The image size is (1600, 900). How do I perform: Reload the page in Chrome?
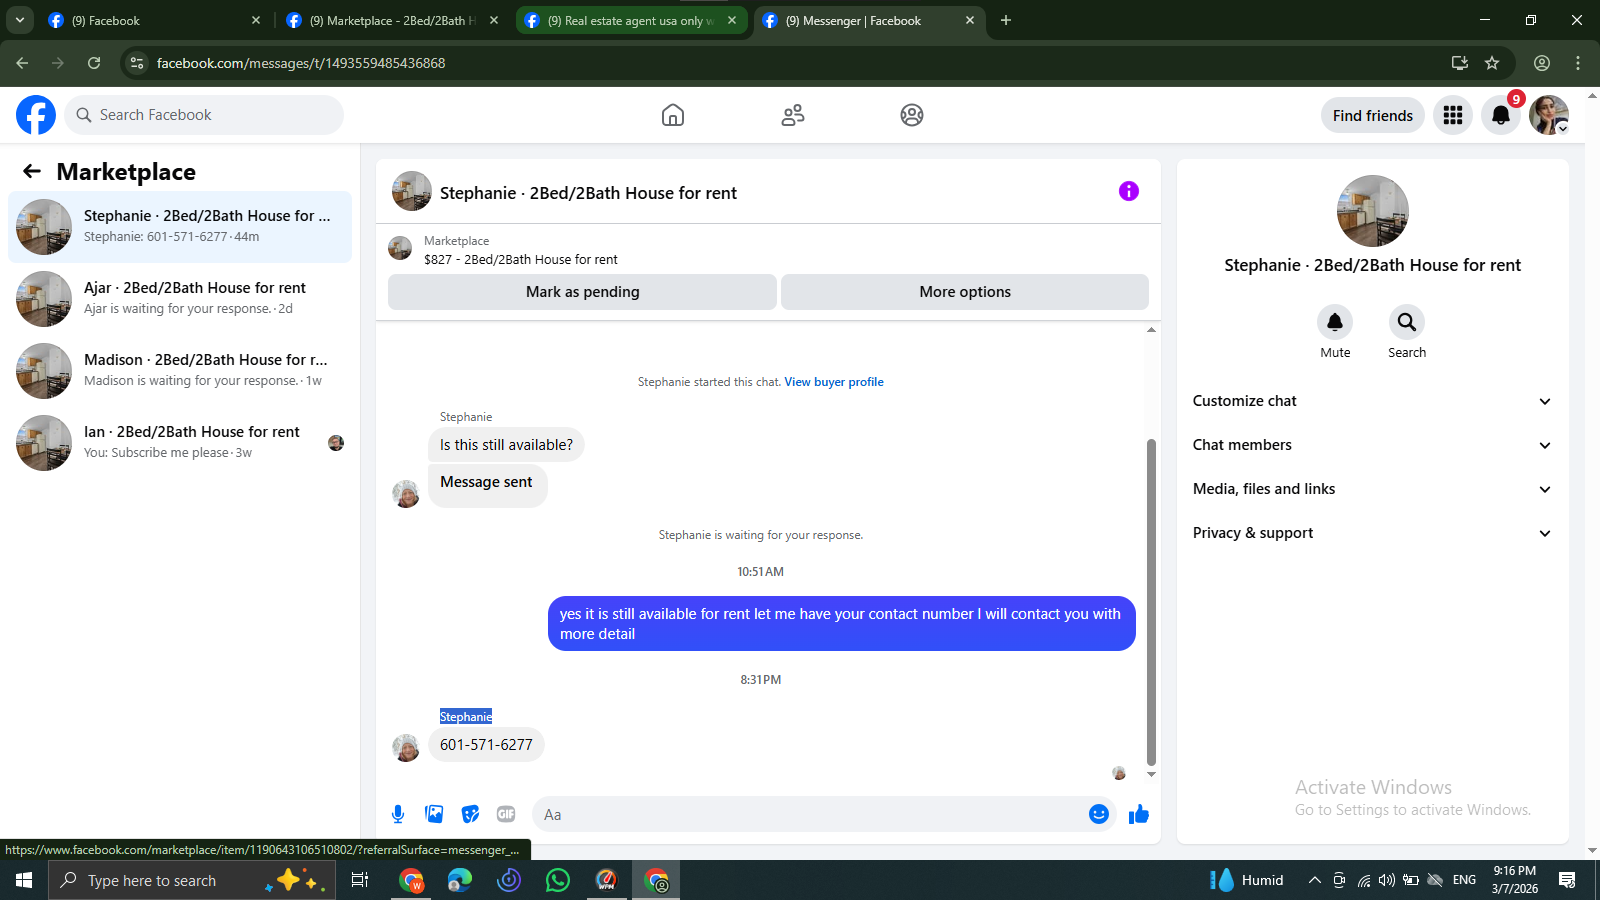[94, 63]
